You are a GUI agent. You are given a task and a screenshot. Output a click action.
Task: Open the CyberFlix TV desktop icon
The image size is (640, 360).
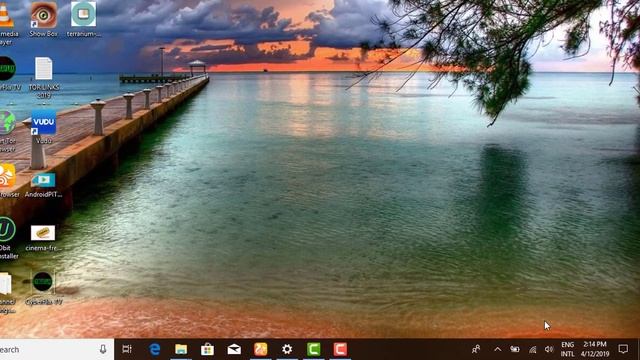(43, 288)
